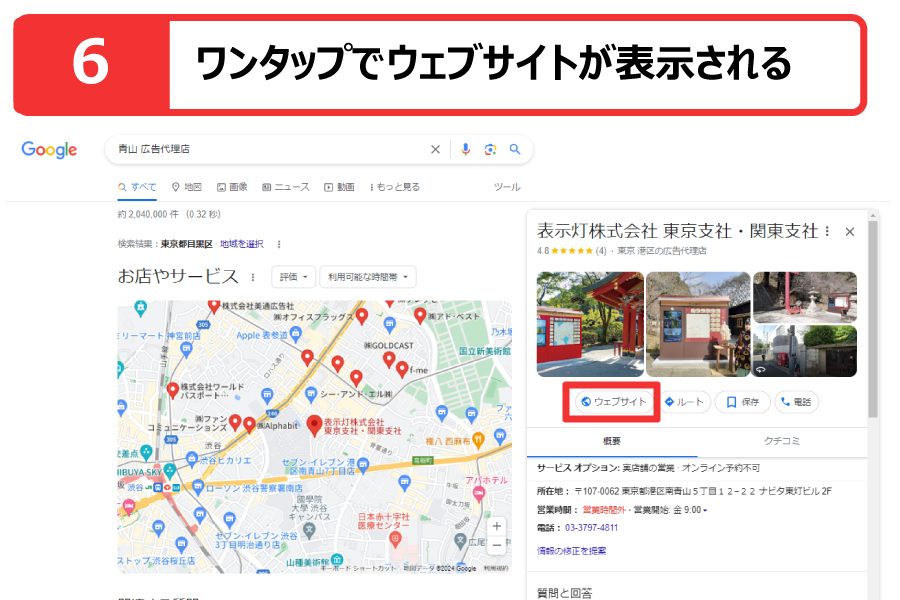Open the middle bulletin board photo
900x600 pixels.
698,324
